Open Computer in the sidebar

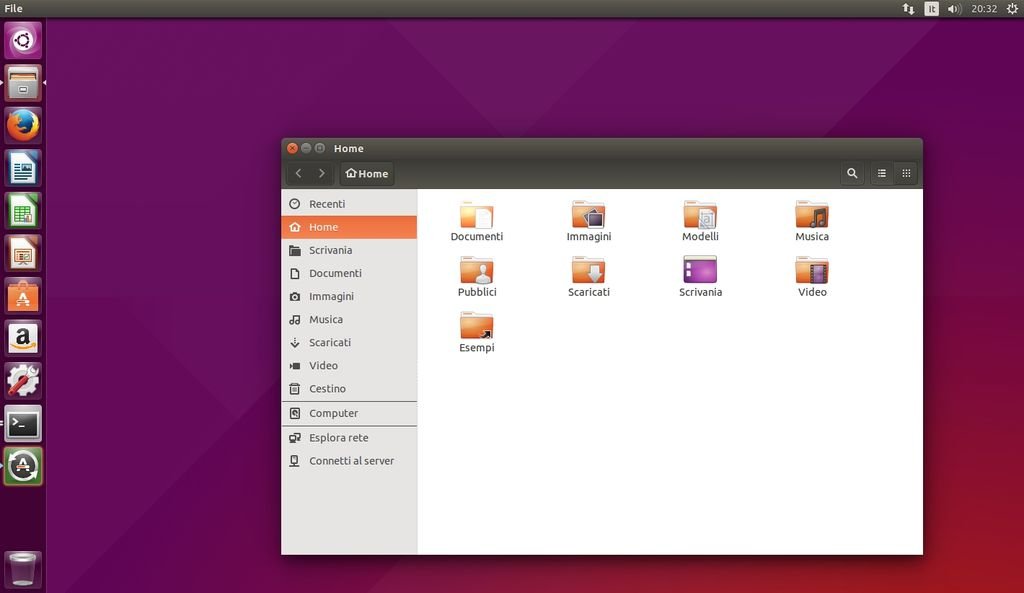(x=333, y=413)
